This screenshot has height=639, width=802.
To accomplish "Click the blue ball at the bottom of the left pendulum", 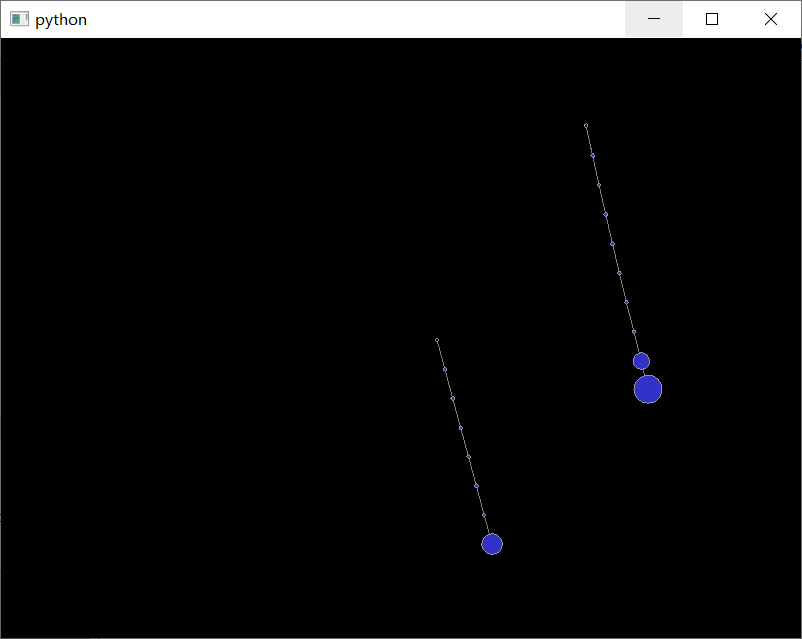I will [x=492, y=543].
